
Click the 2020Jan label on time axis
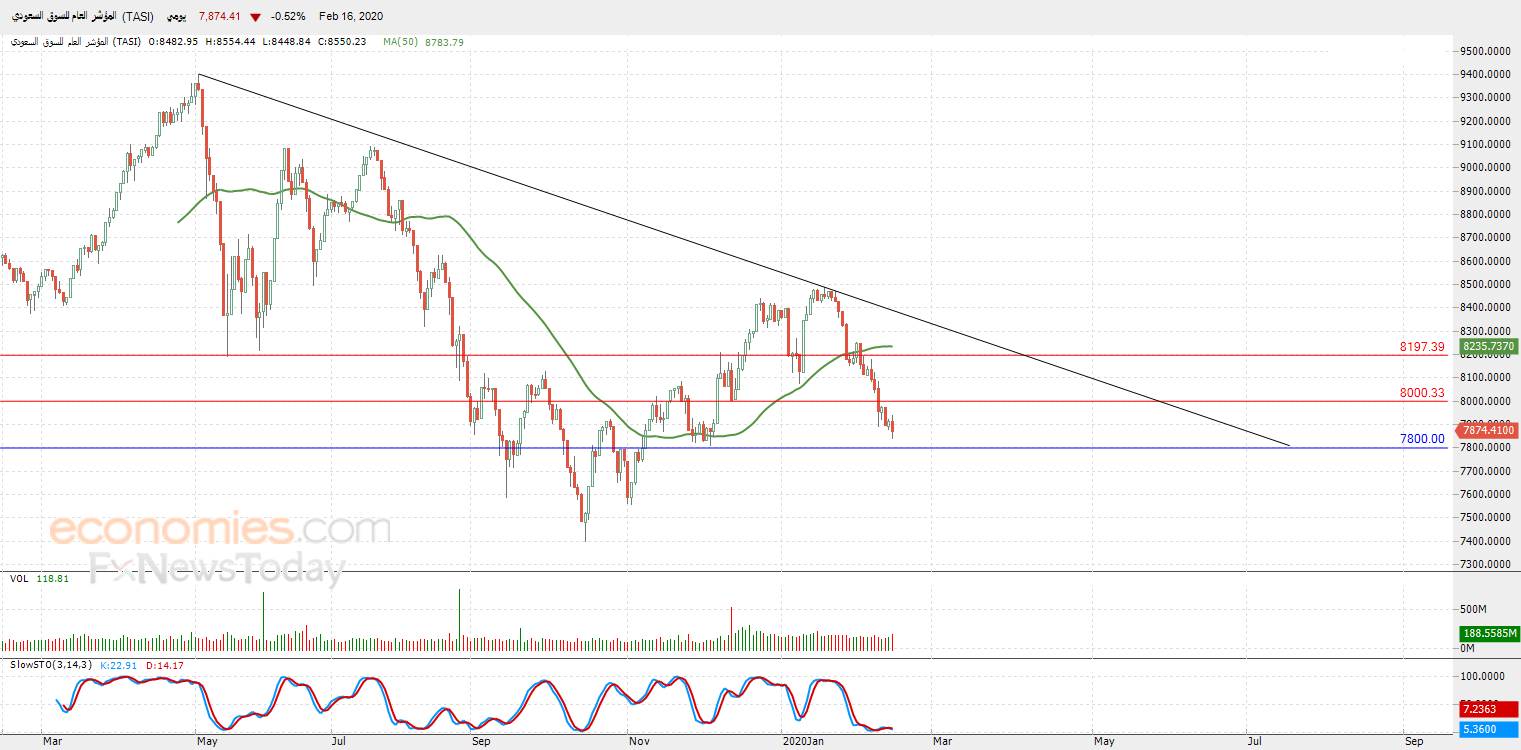[803, 742]
